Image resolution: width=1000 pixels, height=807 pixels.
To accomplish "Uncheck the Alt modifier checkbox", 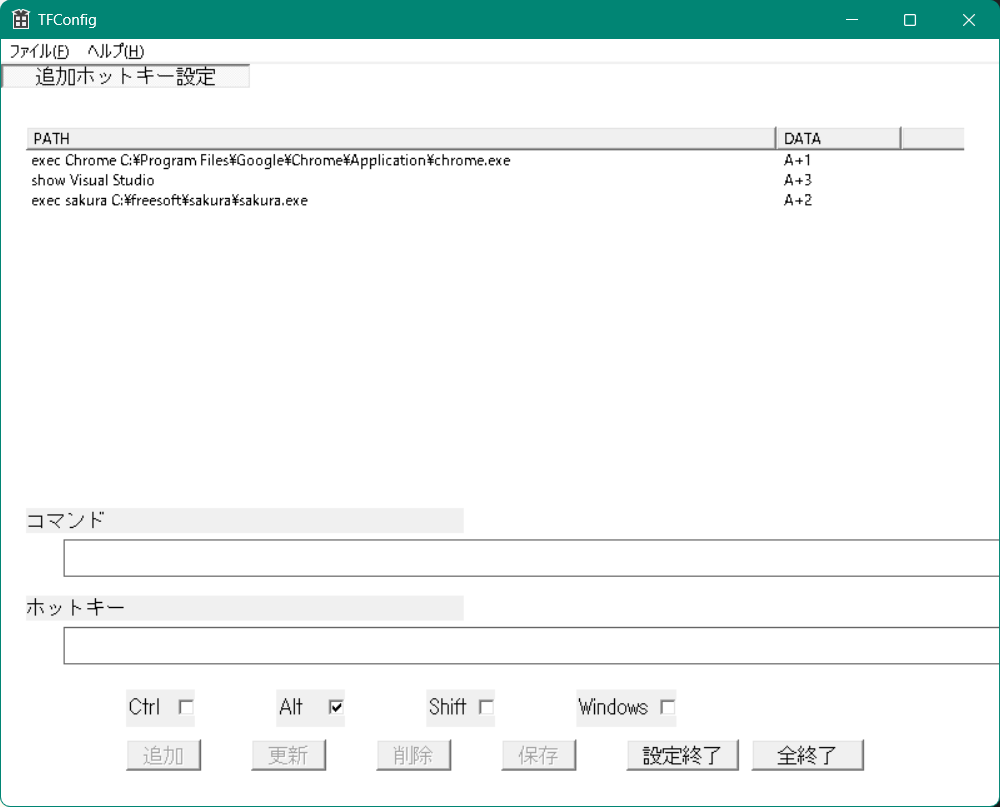I will pyautogui.click(x=336, y=707).
